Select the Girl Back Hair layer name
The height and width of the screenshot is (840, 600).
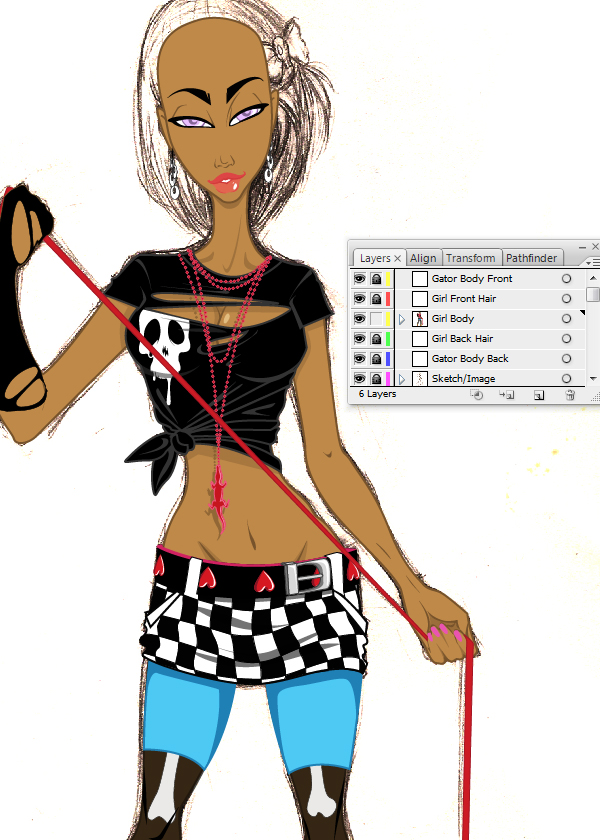click(x=462, y=339)
